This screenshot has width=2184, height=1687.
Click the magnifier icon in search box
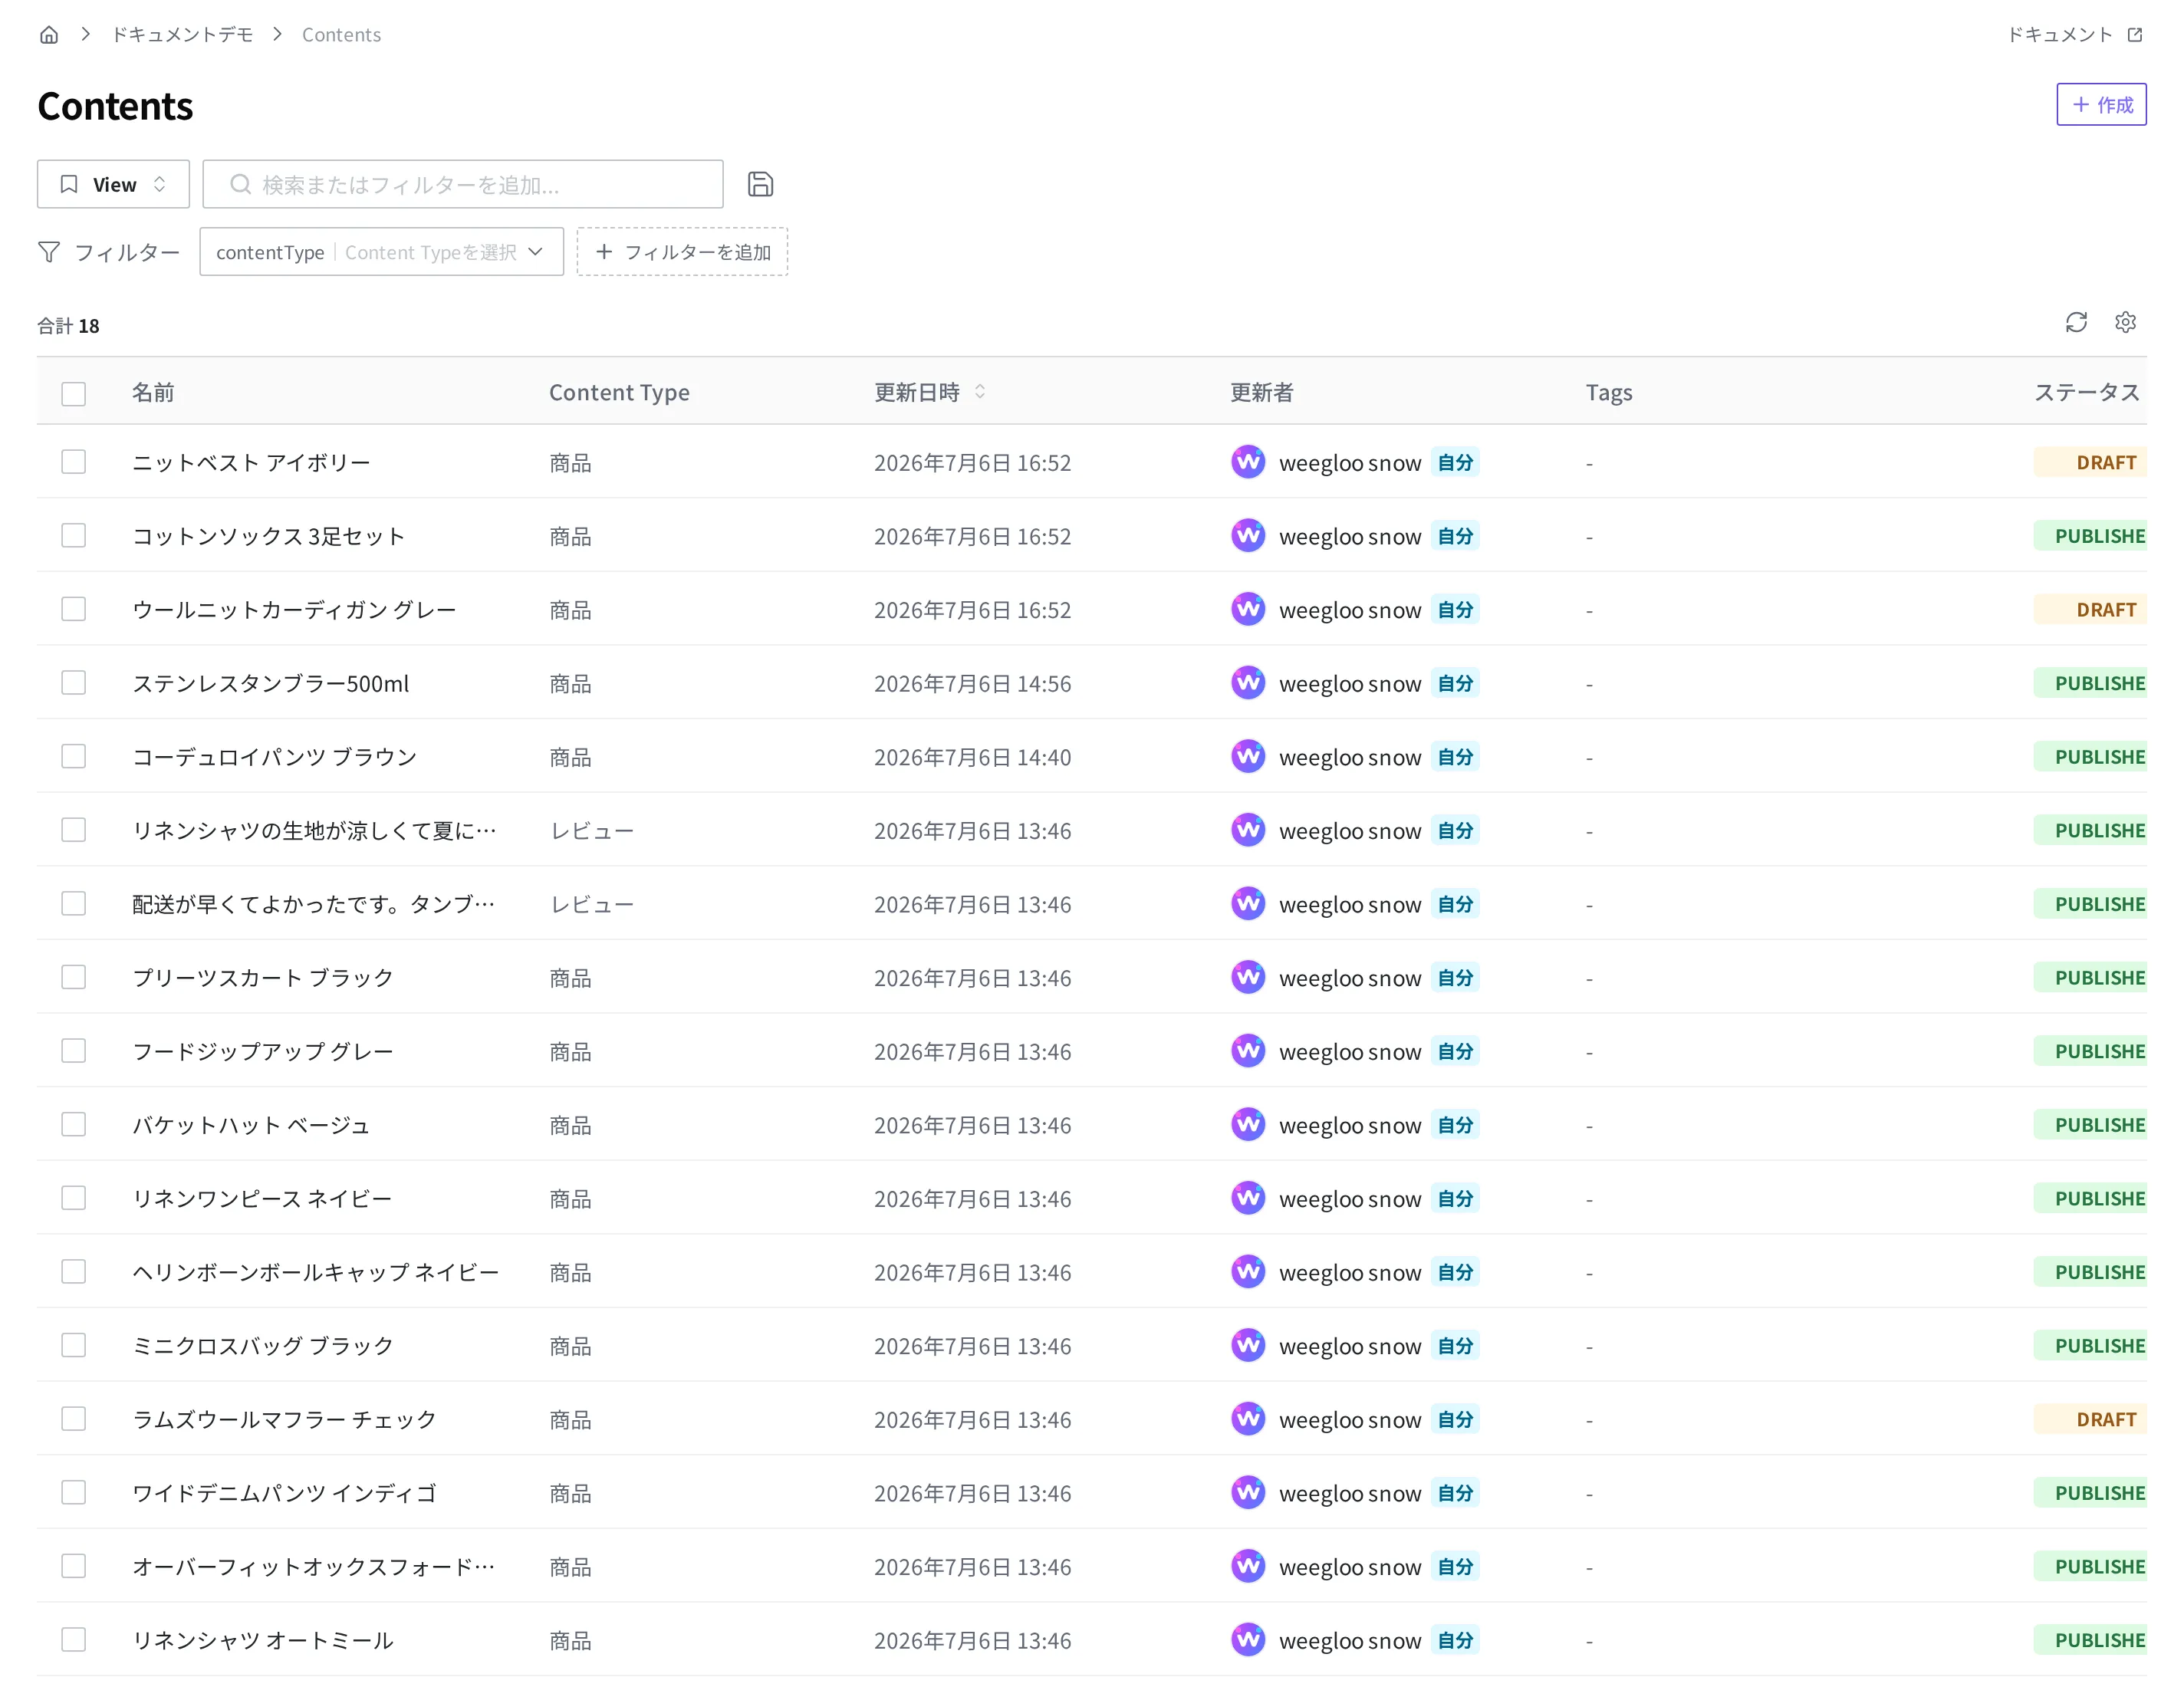[x=240, y=185]
